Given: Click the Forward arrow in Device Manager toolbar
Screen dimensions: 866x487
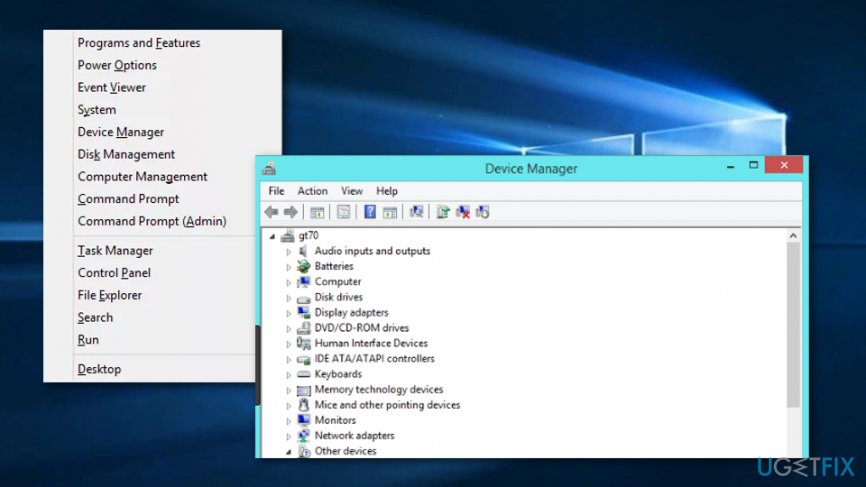Looking at the screenshot, I should tap(291, 212).
